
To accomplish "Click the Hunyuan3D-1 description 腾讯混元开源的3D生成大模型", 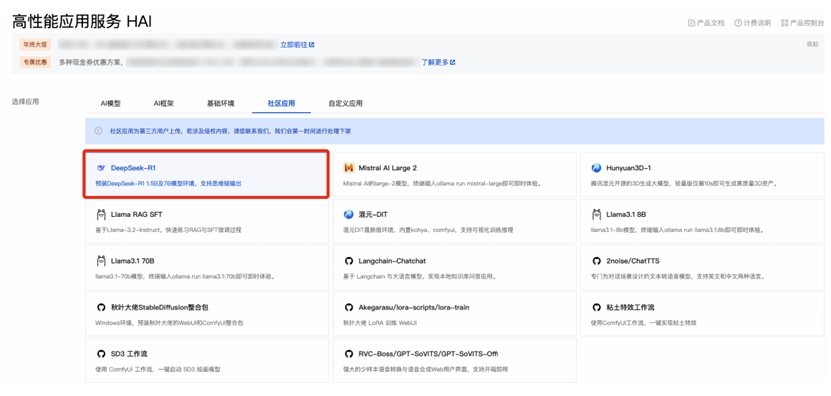I will click(684, 183).
